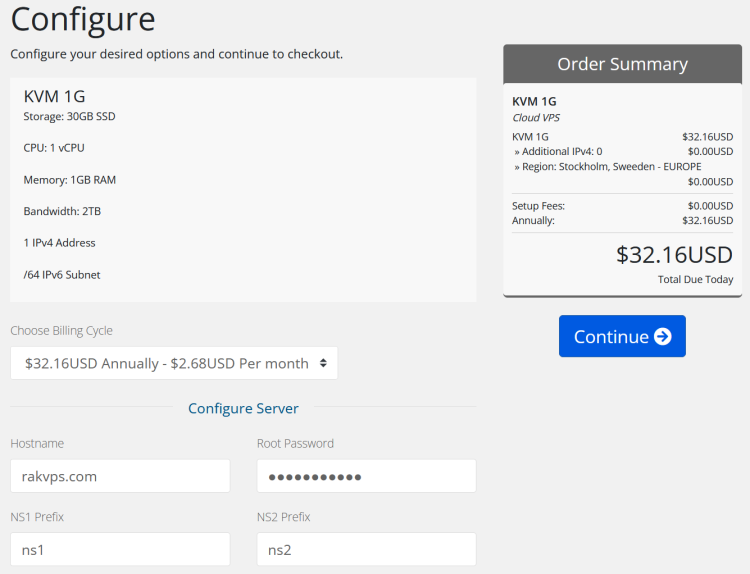Click the billing cycle up-down arrows

click(x=323, y=363)
